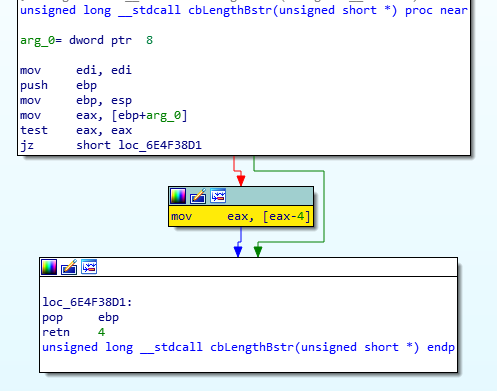
Task: Click the group nodes icon on the yellow mov node
Action: pyautogui.click(x=218, y=196)
